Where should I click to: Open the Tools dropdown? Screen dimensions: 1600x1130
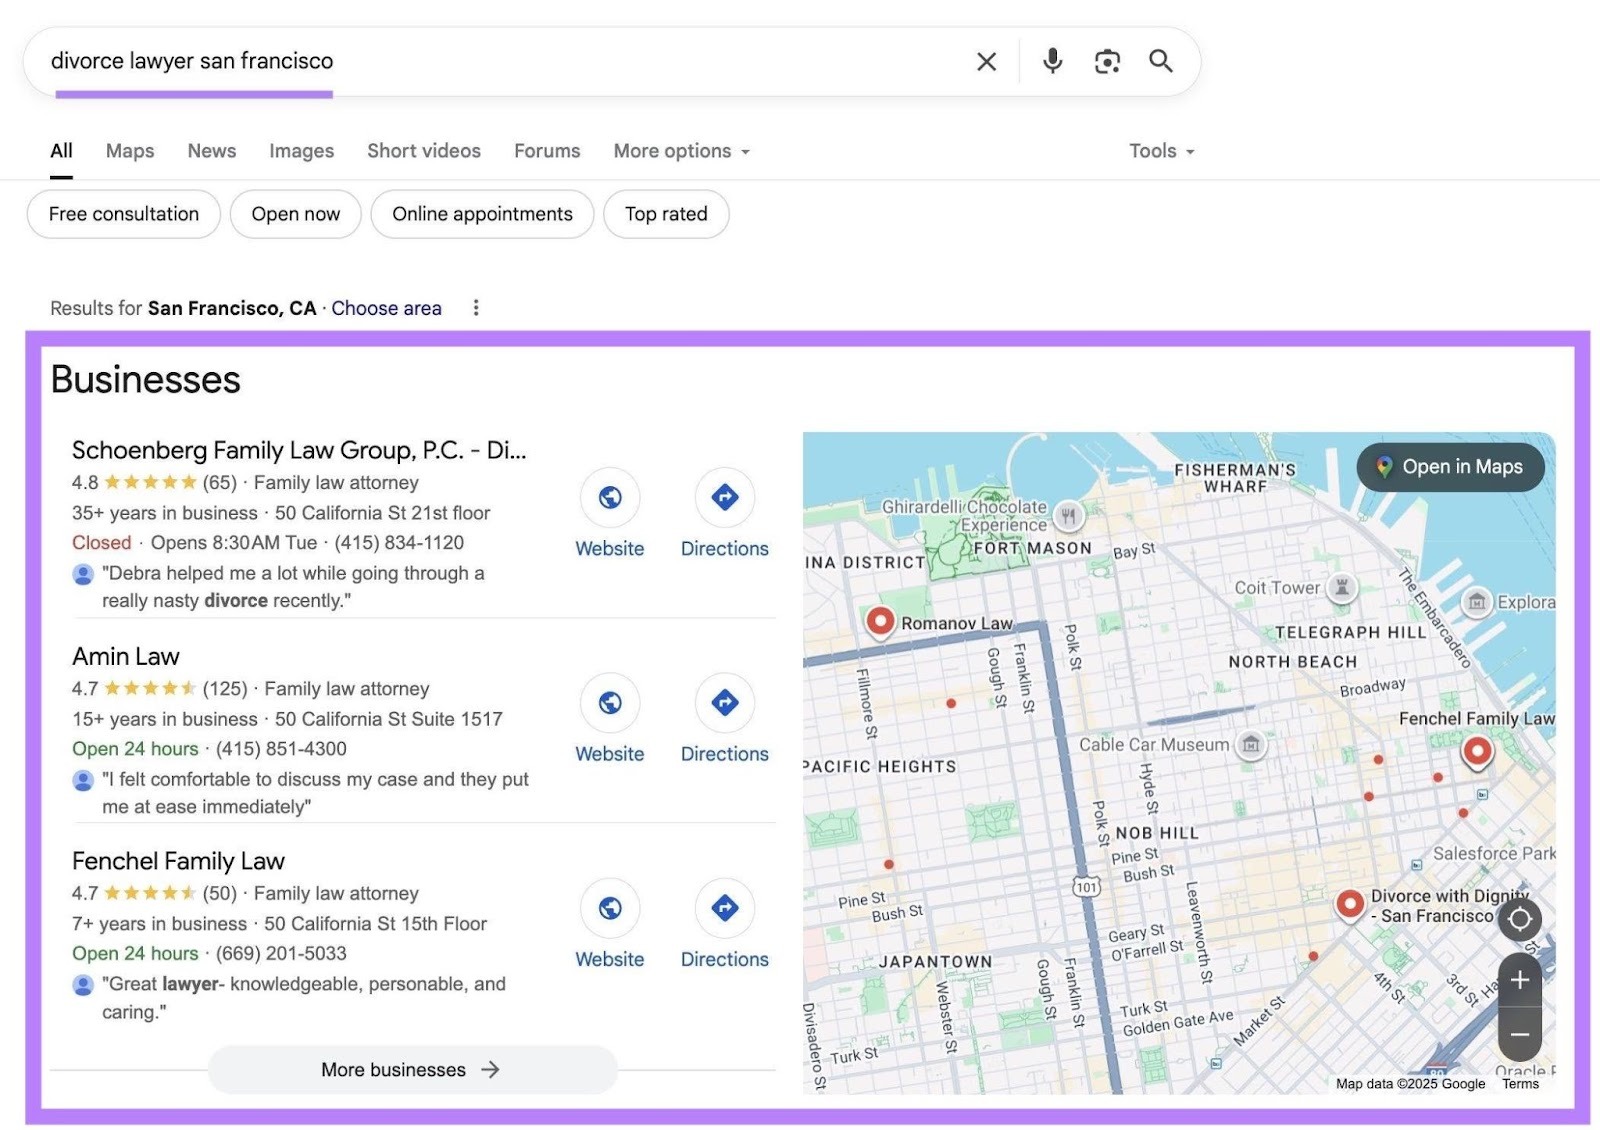1160,150
